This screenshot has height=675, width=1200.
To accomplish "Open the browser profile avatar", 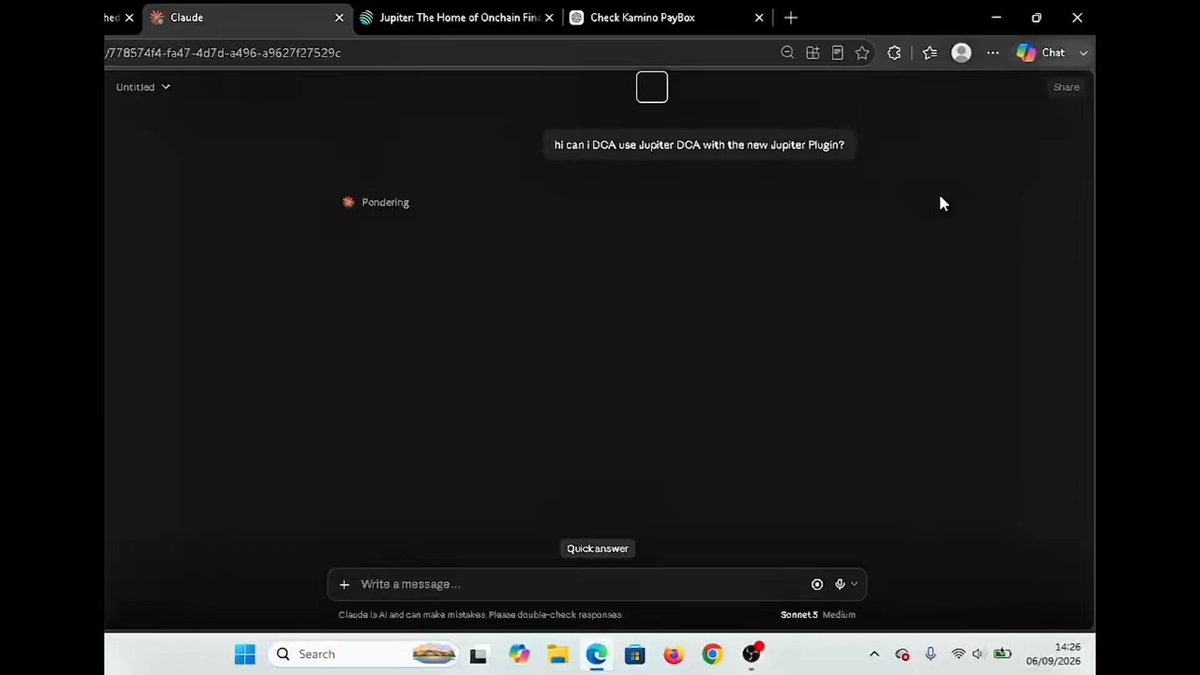I will click(961, 53).
